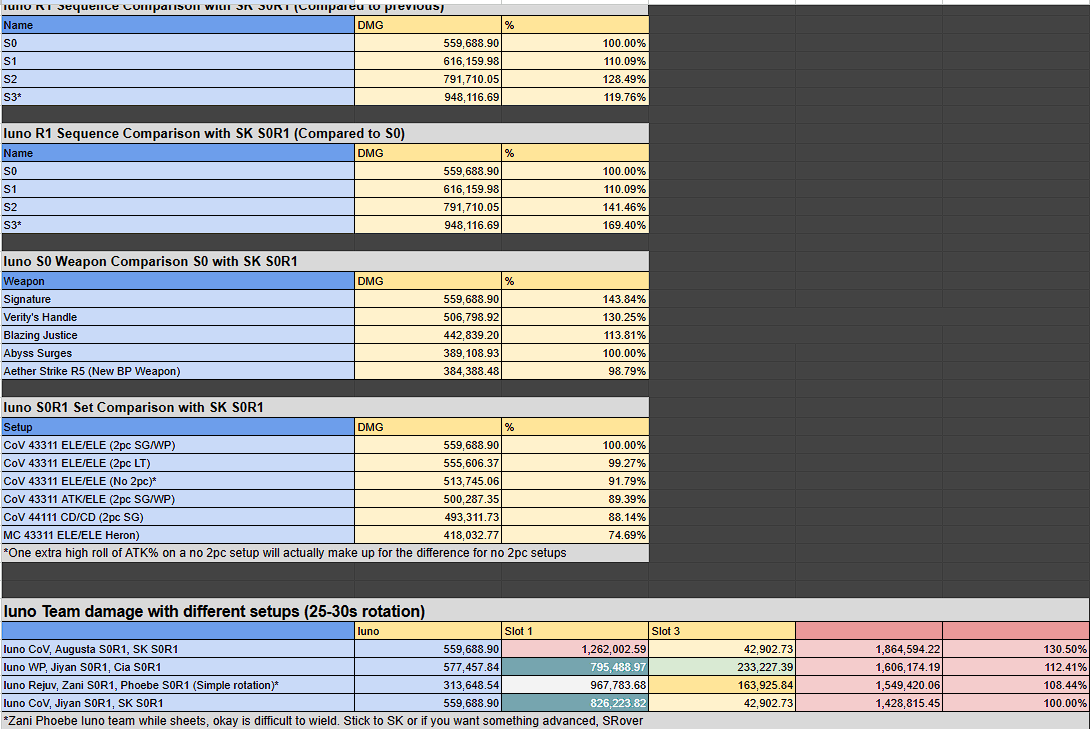This screenshot has width=1090, height=729.
Task: Click the 1,864,594.22 total cell
Action: 869,649
